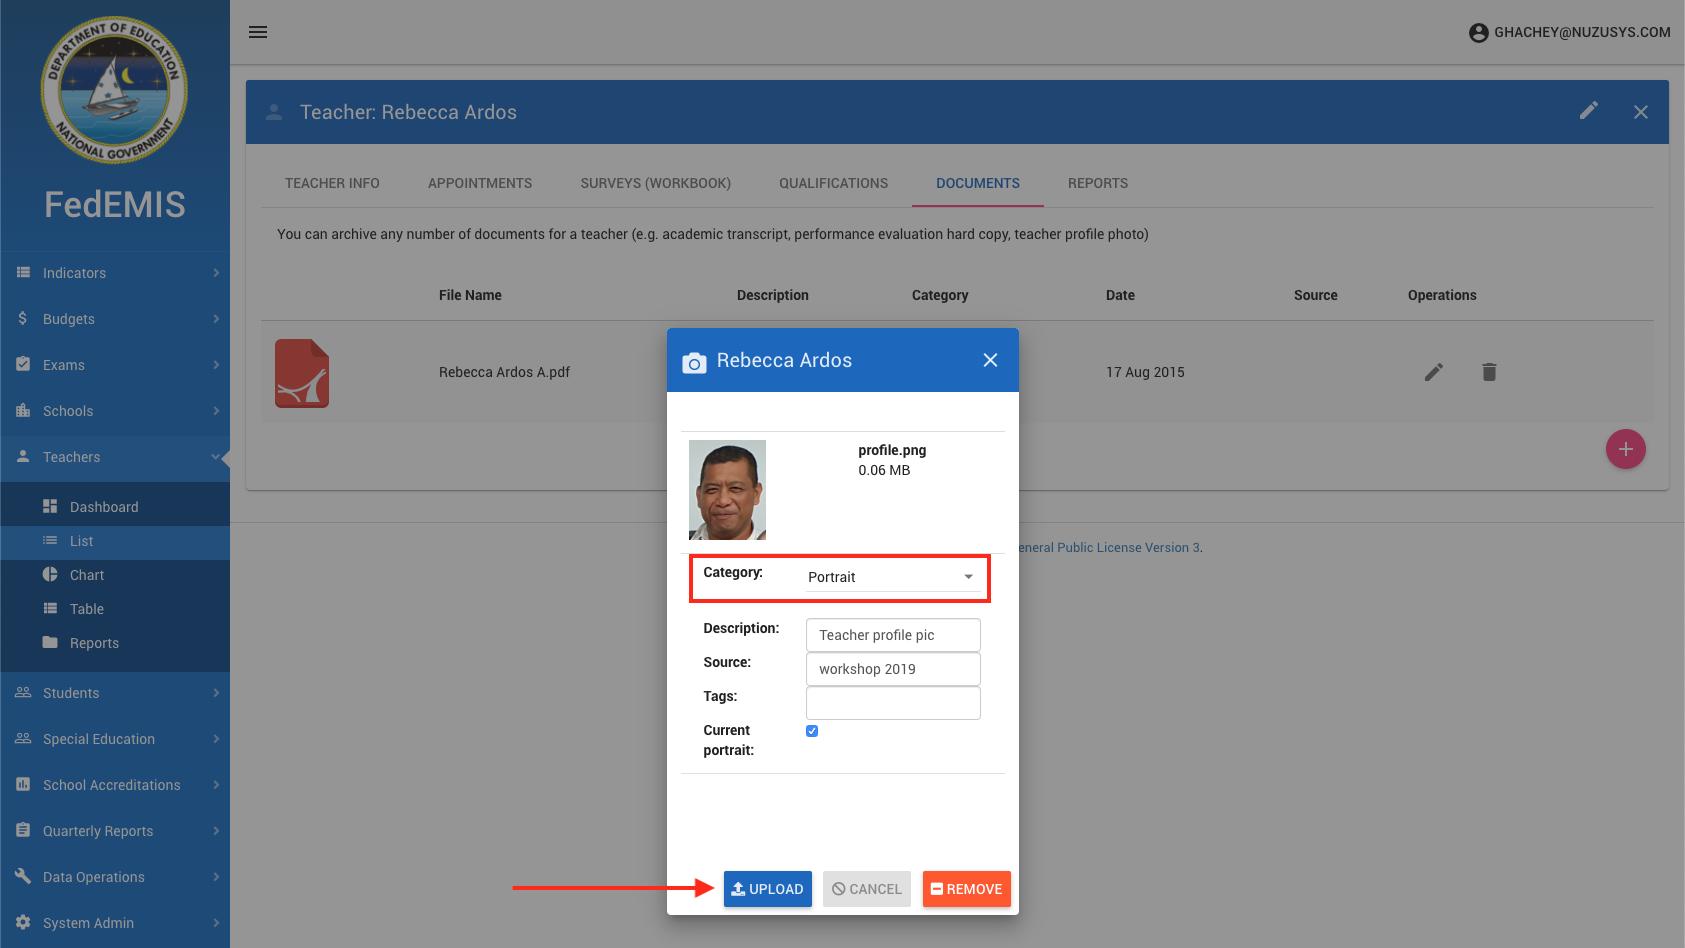1685x948 pixels.
Task: Edit the Rebecca Ardos A.pdf document row
Action: tap(1434, 372)
